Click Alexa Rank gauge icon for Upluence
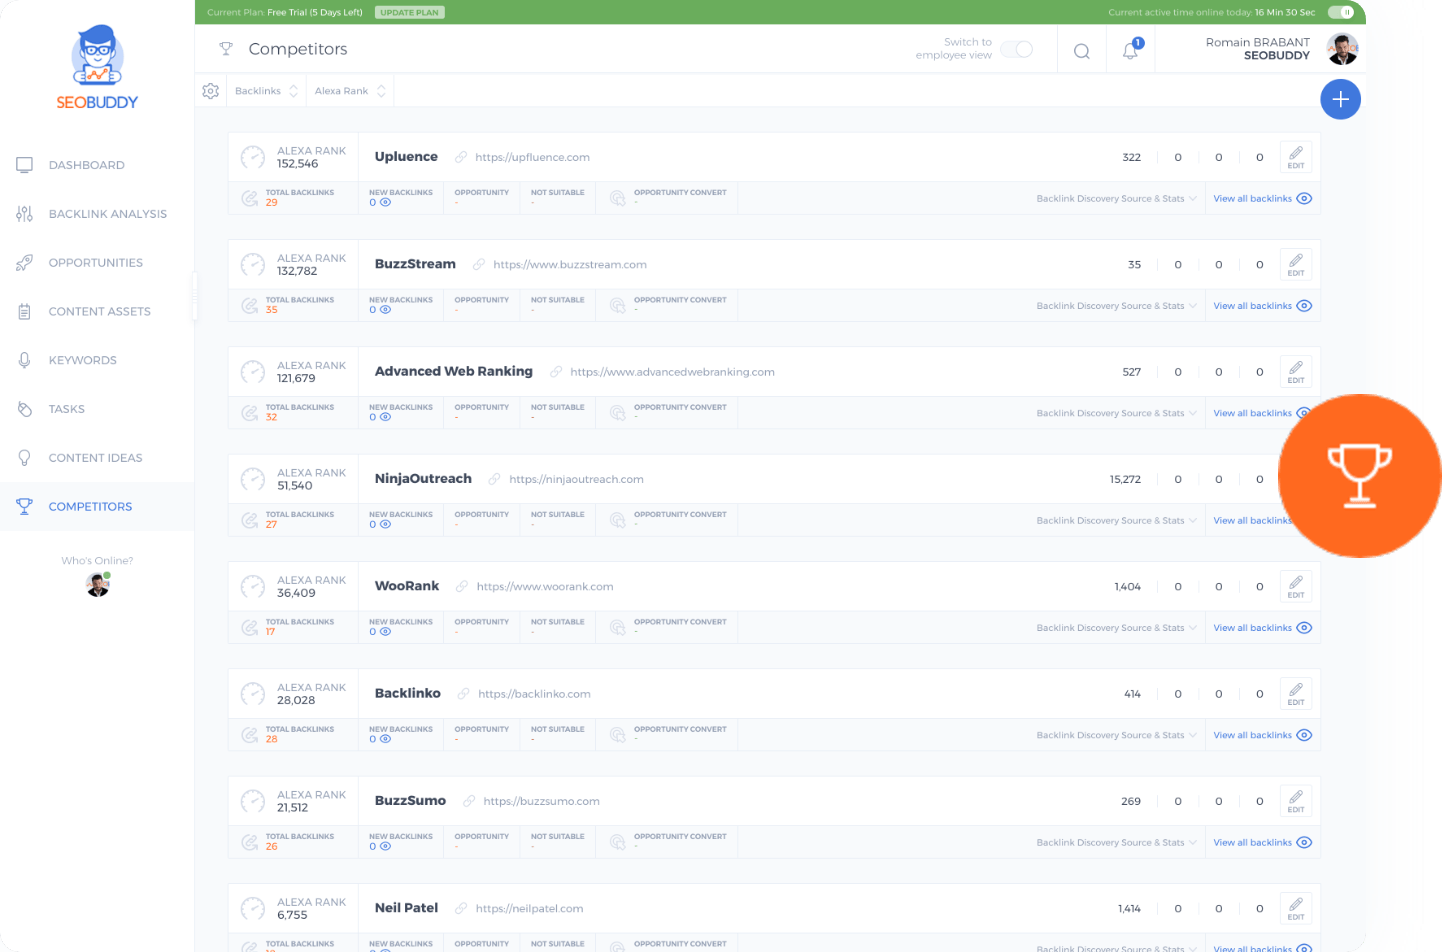 pos(253,157)
